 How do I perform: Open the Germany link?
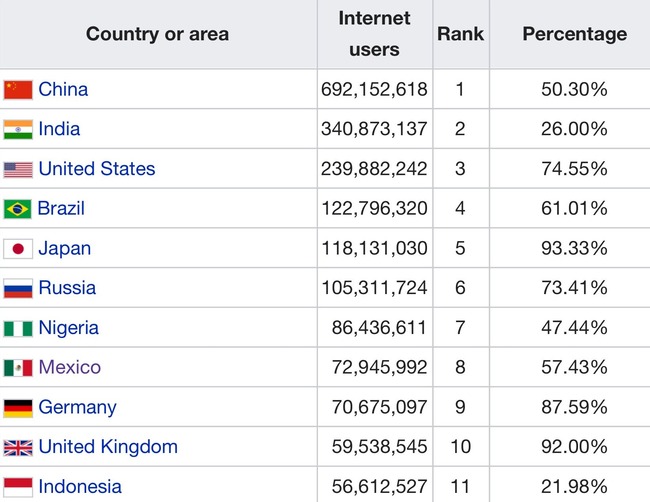pos(78,407)
